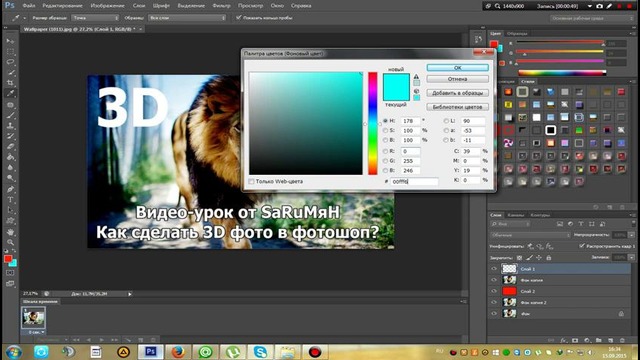Select the R radio button in color picker
This screenshot has width=640, height=360.
[x=385, y=151]
